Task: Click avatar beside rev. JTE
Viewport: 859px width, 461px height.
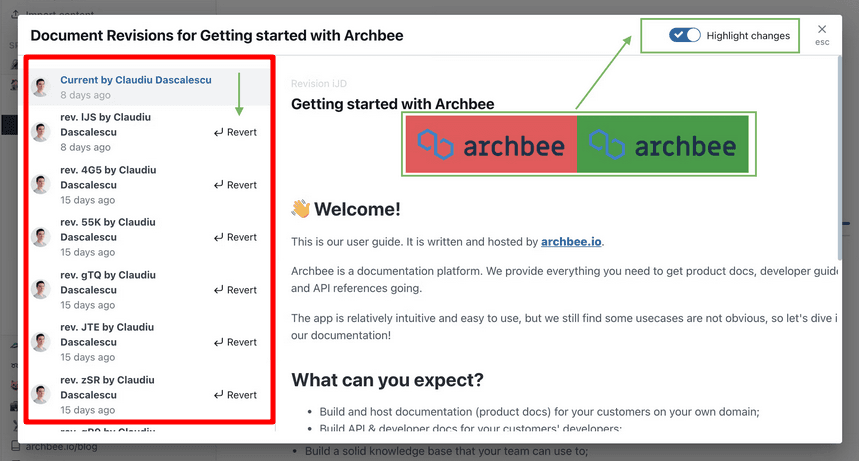Action: [41, 342]
